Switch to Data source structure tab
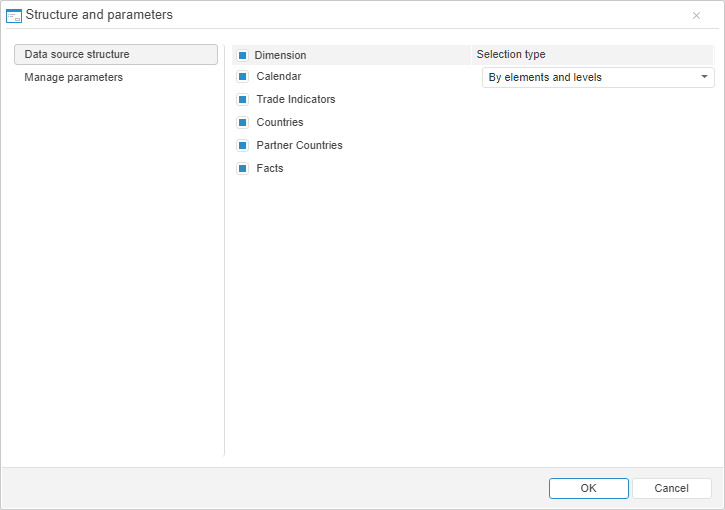Image resolution: width=725 pixels, height=510 pixels. pyautogui.click(x=116, y=54)
